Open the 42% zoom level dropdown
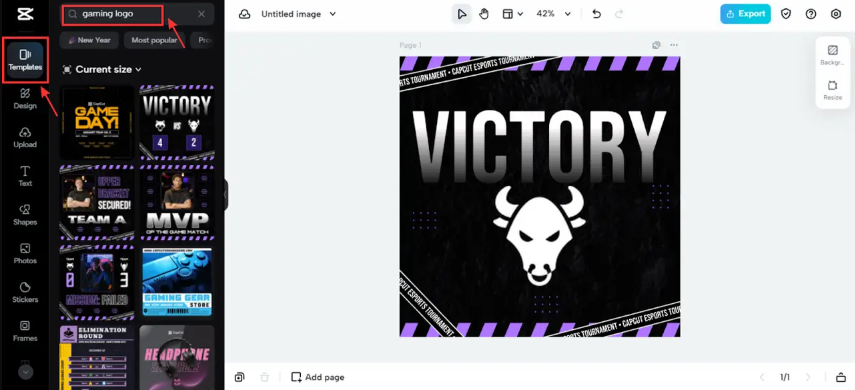Image resolution: width=855 pixels, height=390 pixels. click(553, 14)
